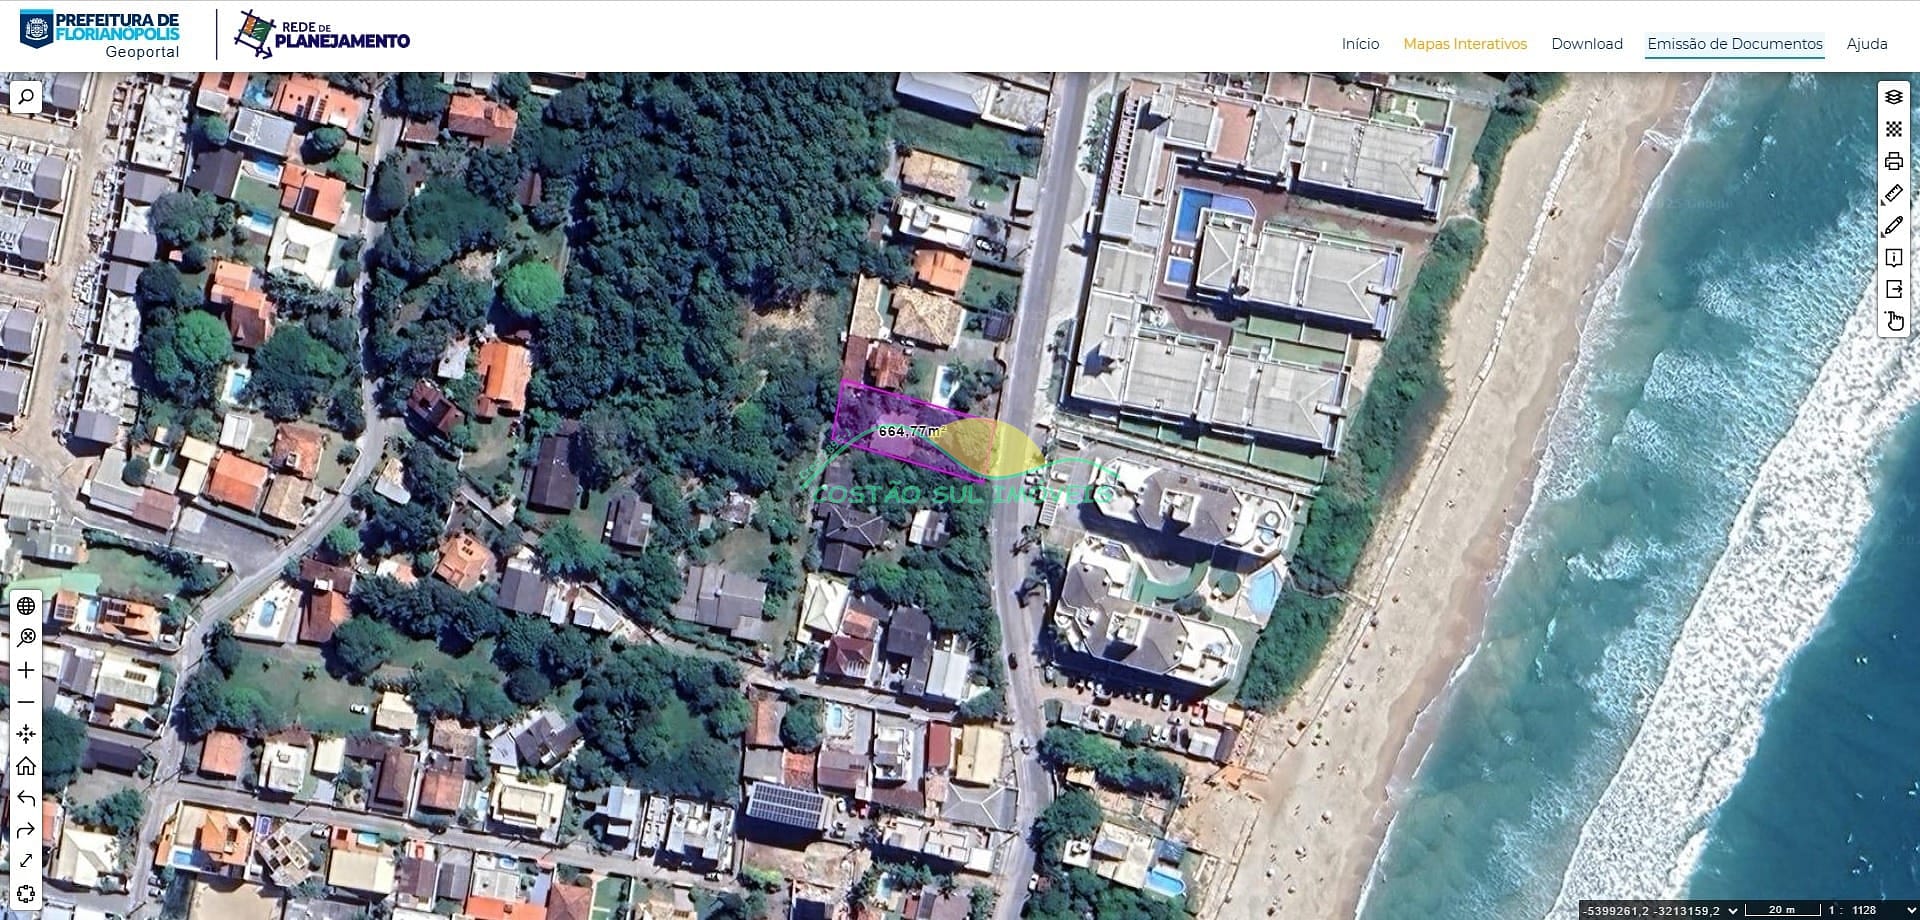Click the export arrow icon
The height and width of the screenshot is (920, 1920).
pos(1893,289)
